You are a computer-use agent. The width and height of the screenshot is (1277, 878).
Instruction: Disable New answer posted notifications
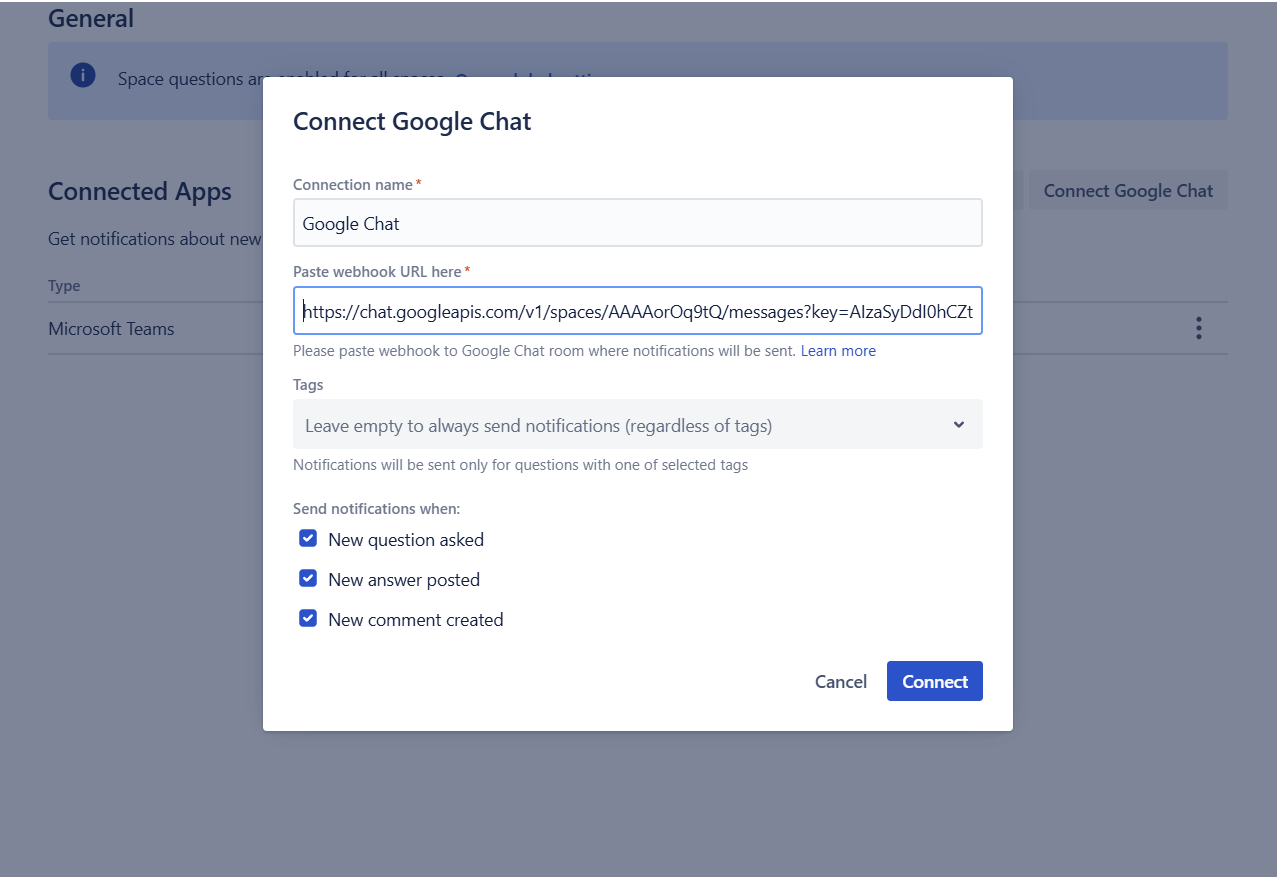pos(308,578)
